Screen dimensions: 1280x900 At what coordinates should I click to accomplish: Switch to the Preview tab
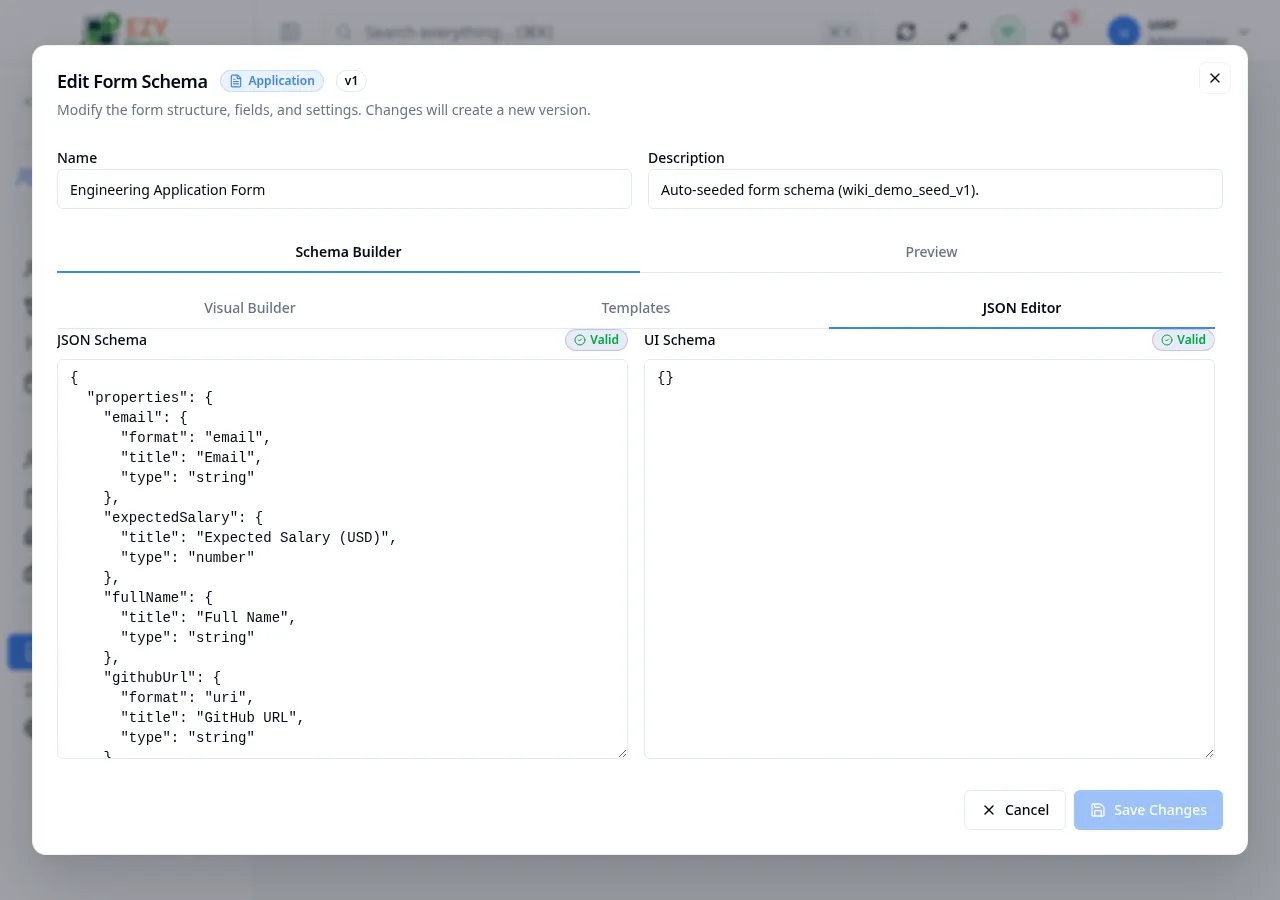point(931,252)
